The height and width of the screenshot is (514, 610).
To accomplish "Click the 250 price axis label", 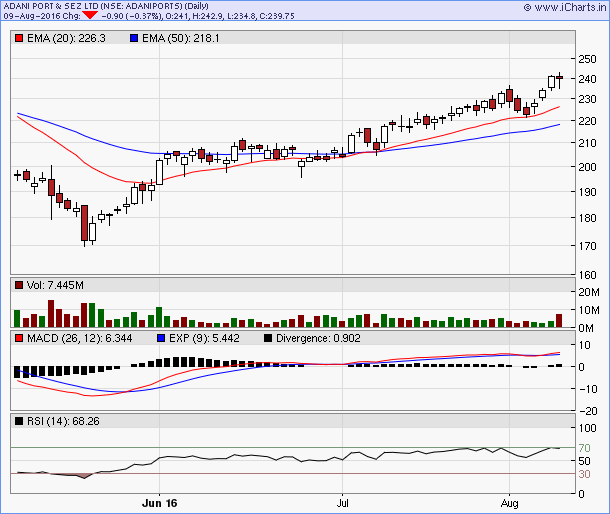I will tap(587, 59).
